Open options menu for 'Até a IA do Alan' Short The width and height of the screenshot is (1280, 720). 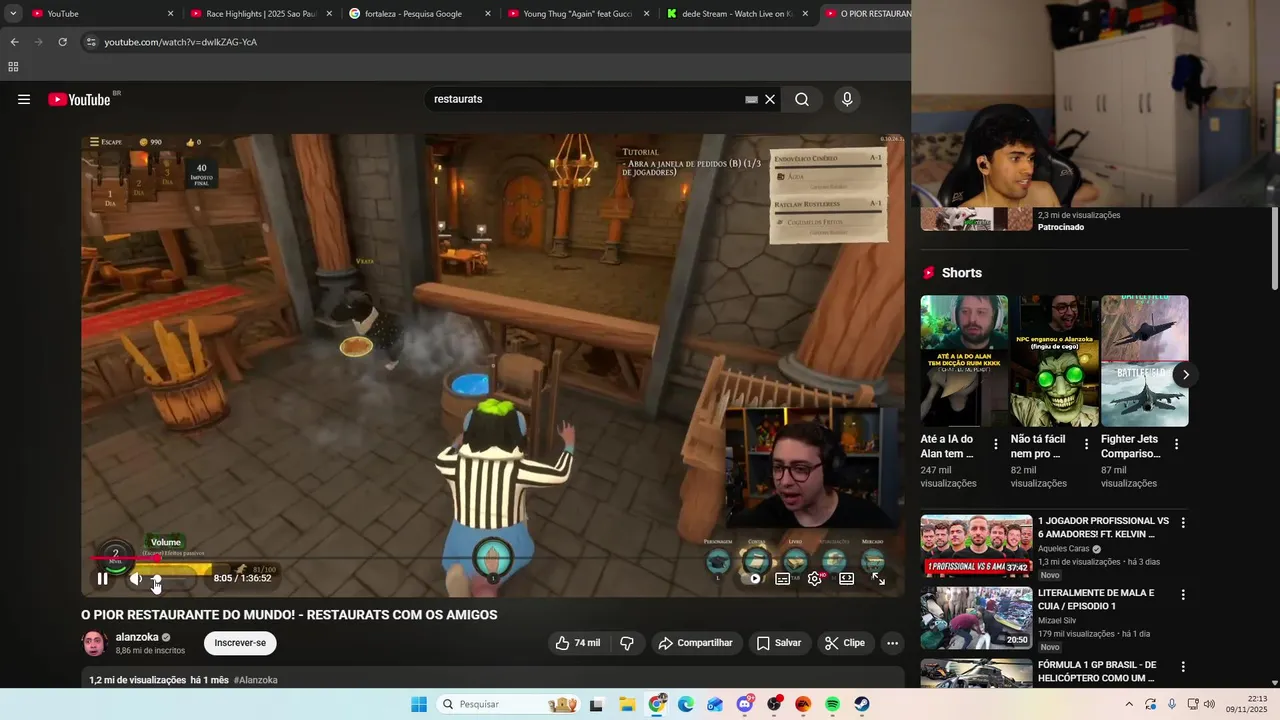point(996,444)
